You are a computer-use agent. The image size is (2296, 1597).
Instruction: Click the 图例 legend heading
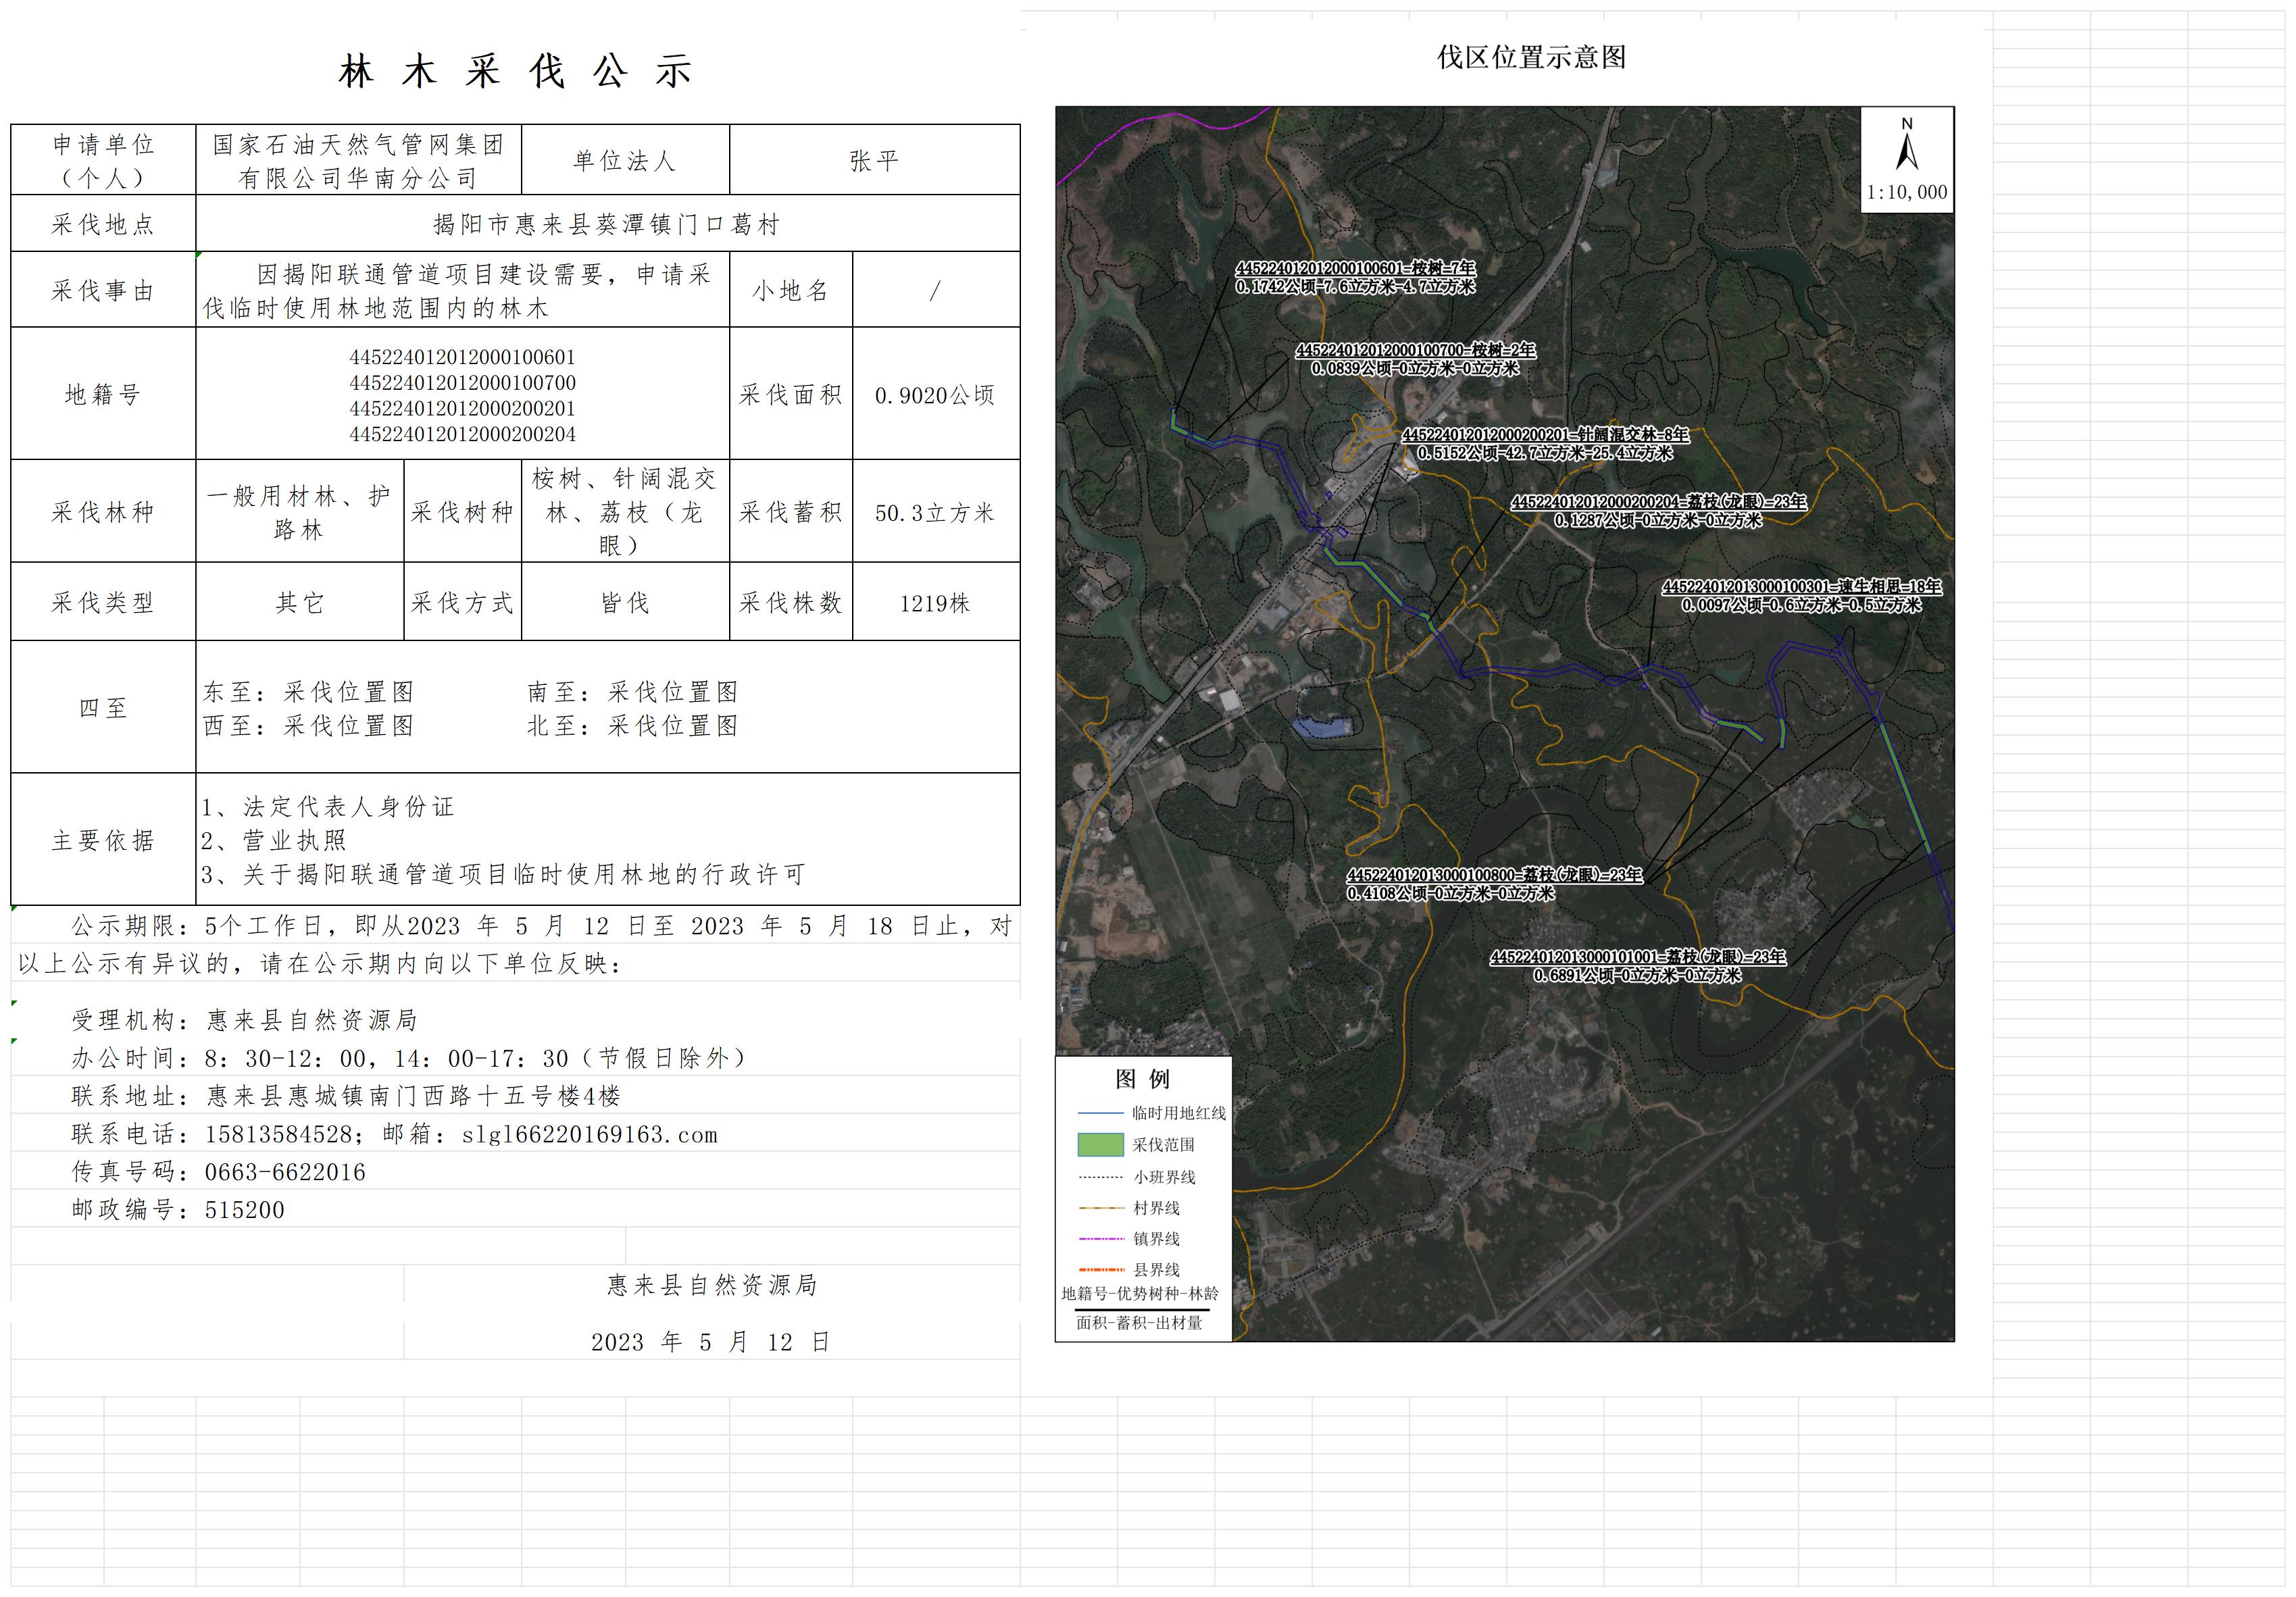[1142, 1079]
